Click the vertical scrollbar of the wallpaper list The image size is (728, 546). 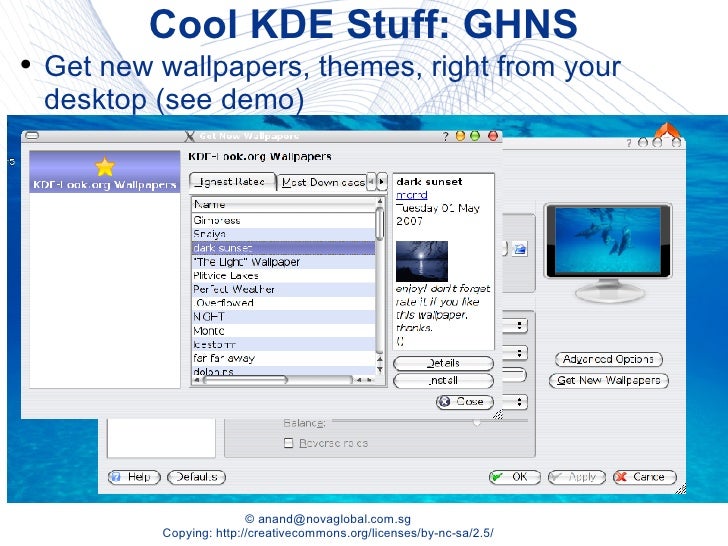pyautogui.click(x=380, y=286)
